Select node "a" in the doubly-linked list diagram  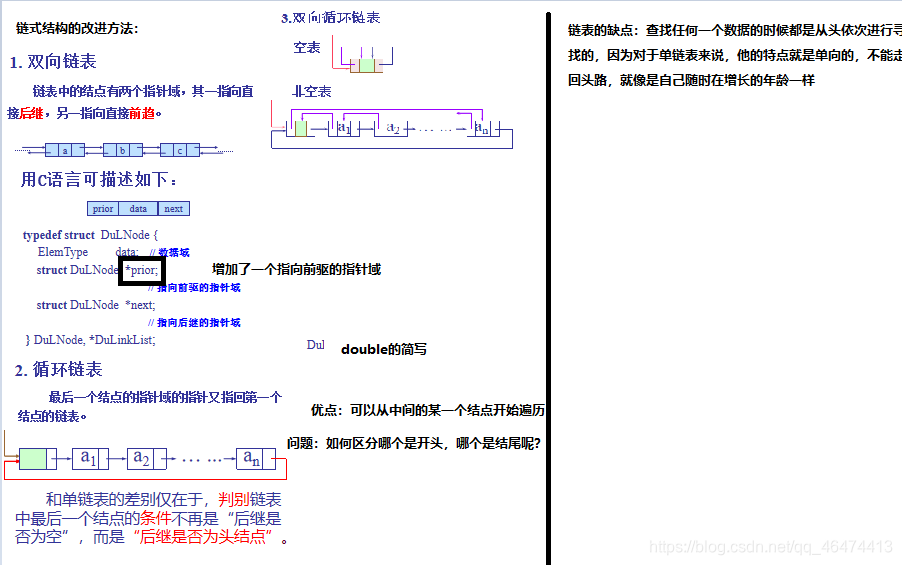click(65, 151)
